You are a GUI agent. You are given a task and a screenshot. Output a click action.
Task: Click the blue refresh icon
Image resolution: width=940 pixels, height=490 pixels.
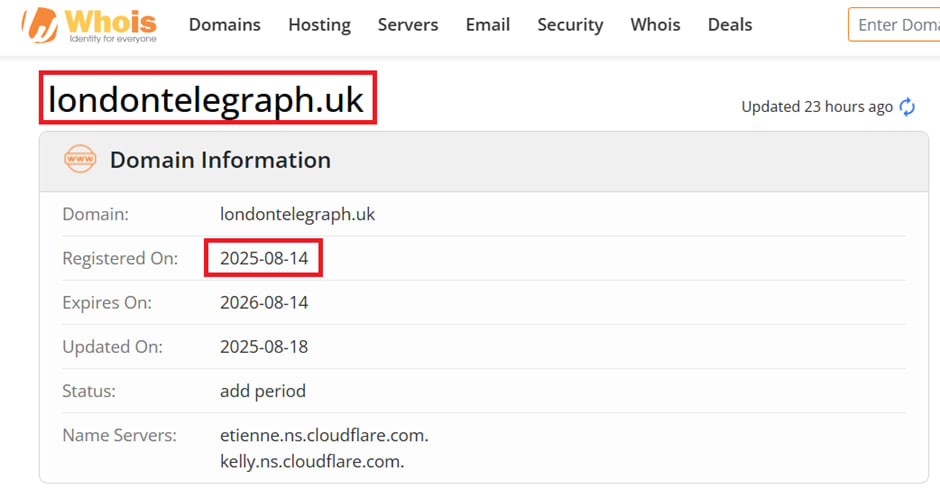[907, 107]
